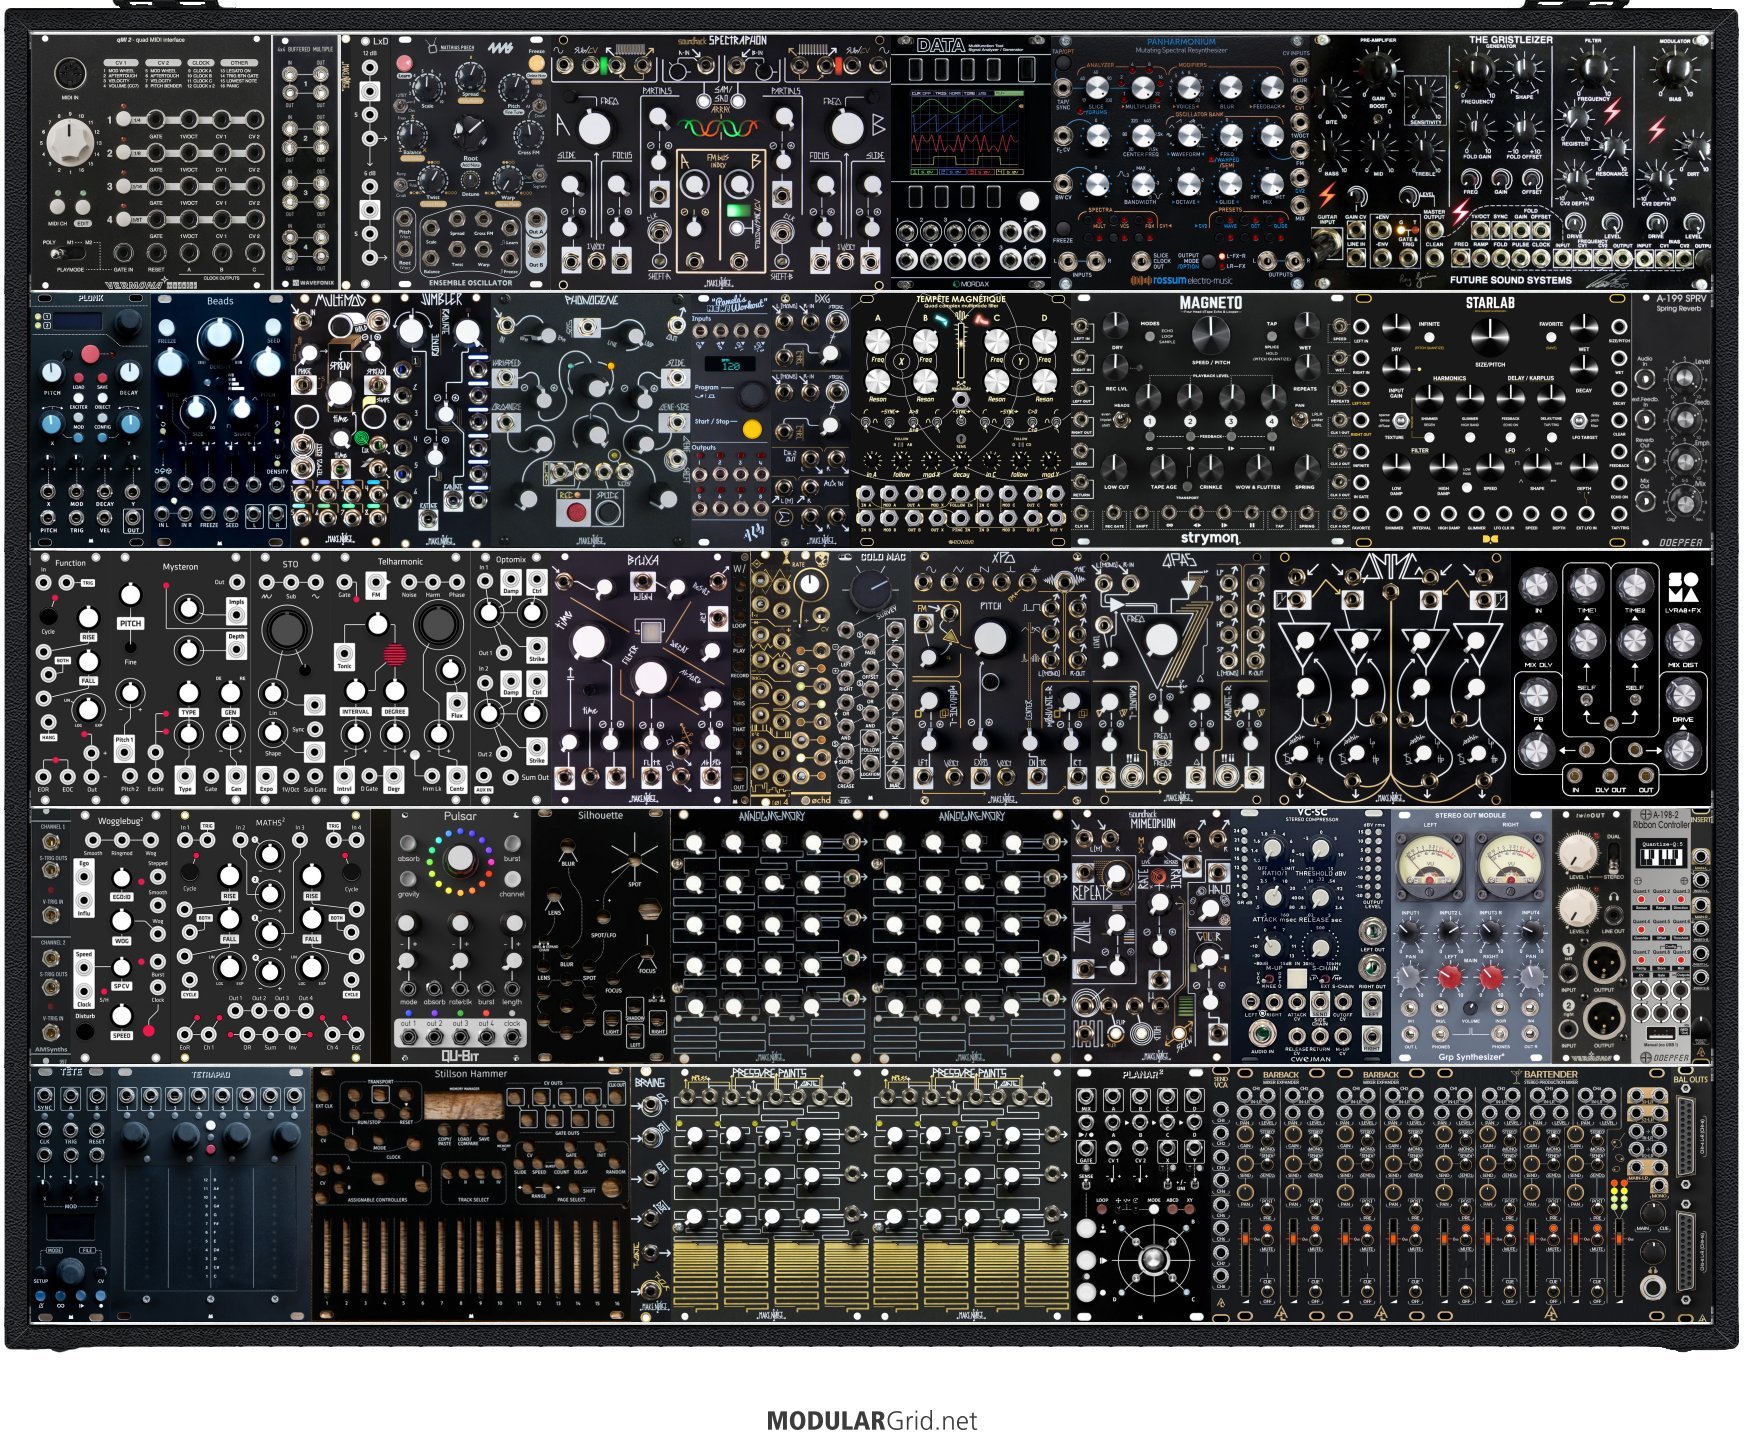1746x1442 pixels.
Task: Select the DXG module
Action: [811, 420]
